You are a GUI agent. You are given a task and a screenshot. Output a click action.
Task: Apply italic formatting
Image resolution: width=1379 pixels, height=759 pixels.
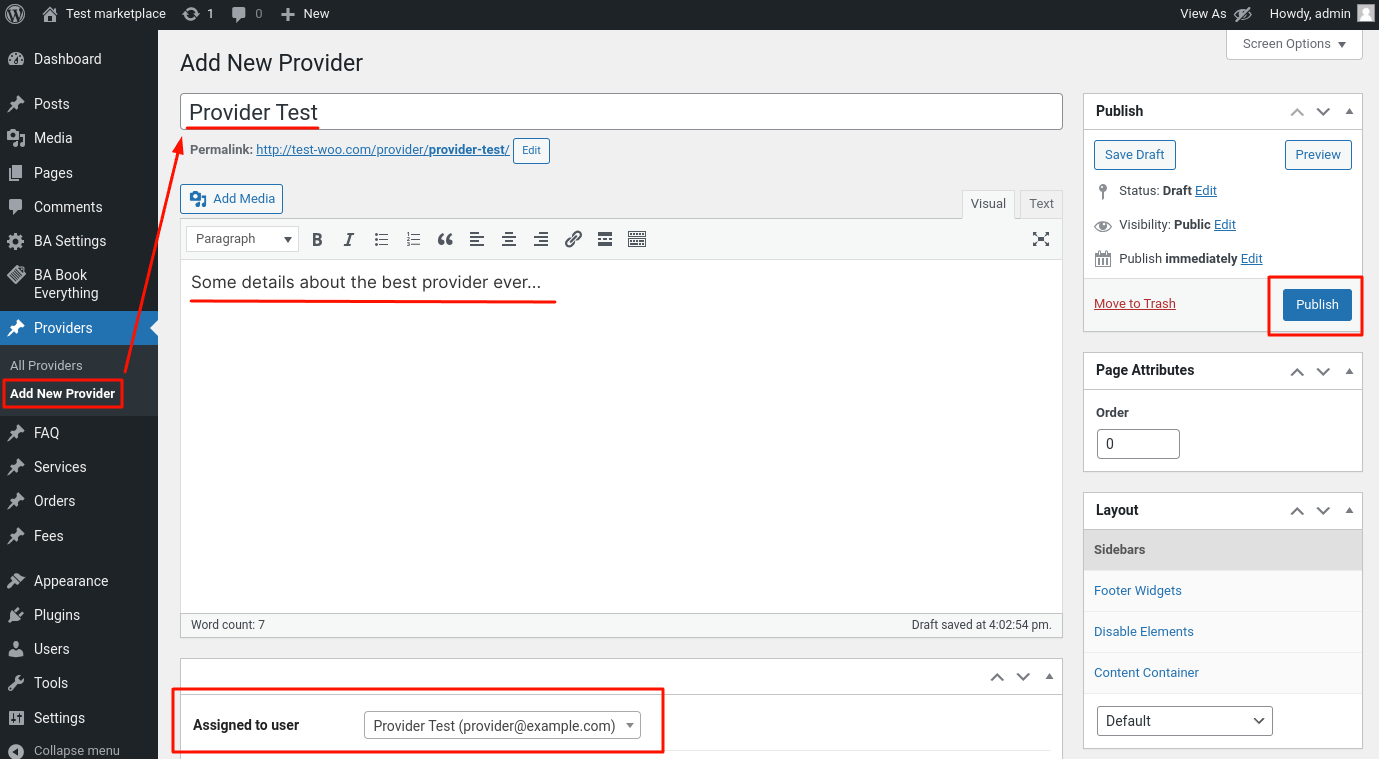coord(349,239)
